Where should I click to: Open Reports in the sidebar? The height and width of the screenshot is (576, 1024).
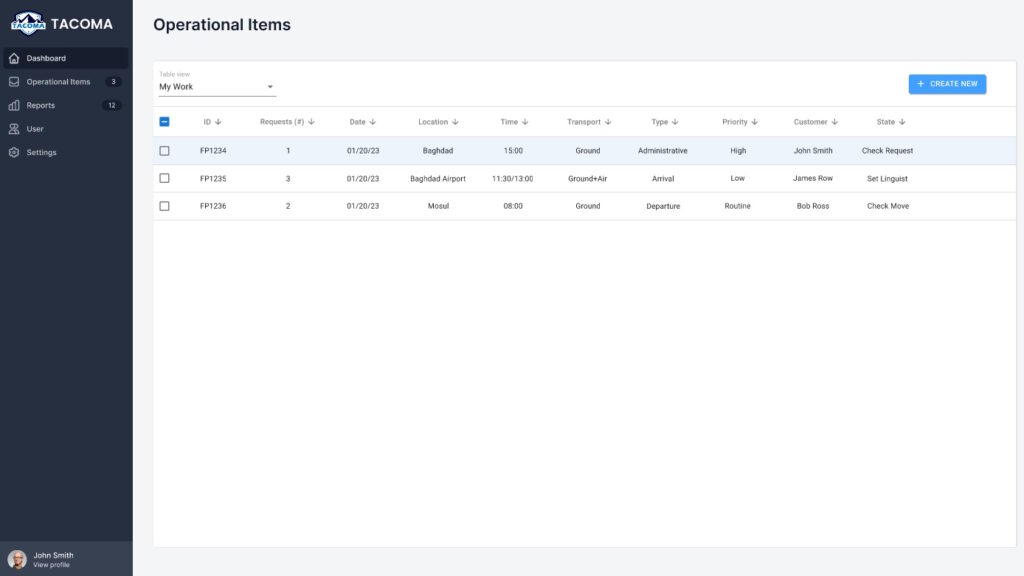pos(41,105)
